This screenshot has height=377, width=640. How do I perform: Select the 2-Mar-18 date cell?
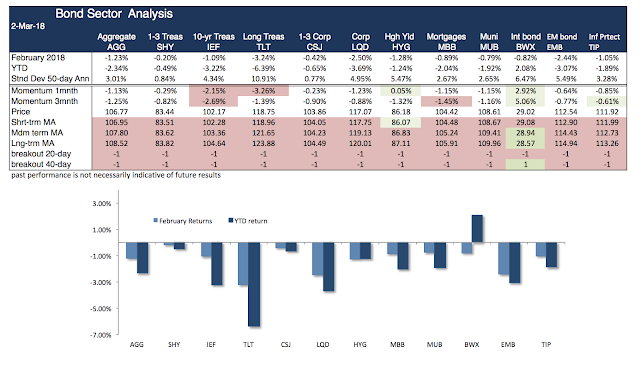pyautogui.click(x=28, y=26)
